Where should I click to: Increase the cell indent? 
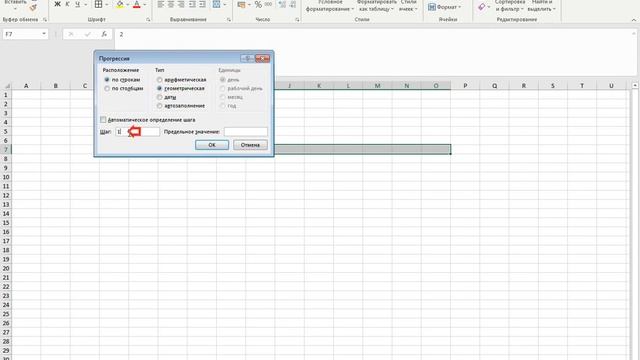pos(202,4)
